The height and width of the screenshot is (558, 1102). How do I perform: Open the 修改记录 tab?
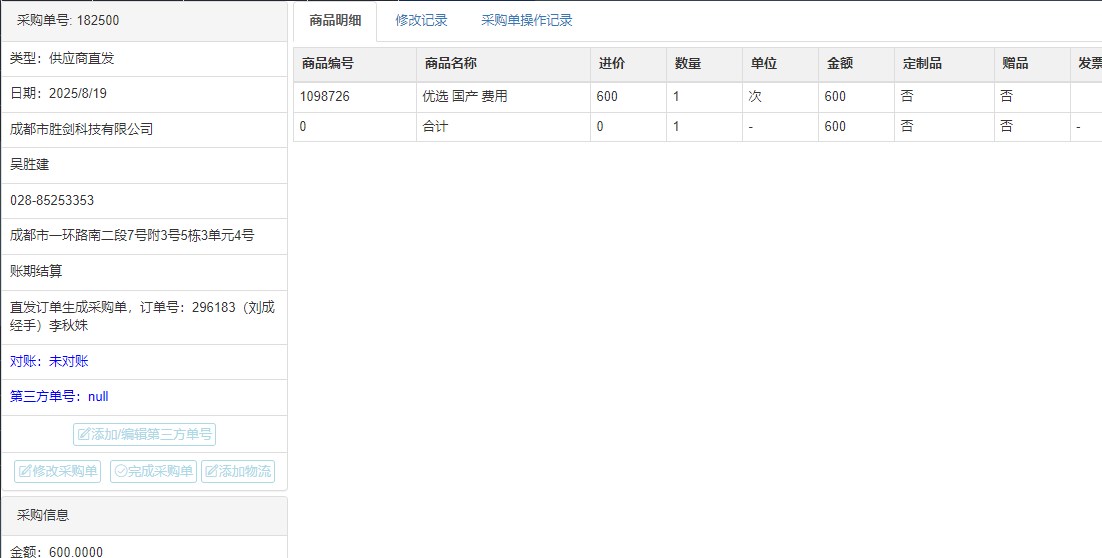pyautogui.click(x=421, y=21)
